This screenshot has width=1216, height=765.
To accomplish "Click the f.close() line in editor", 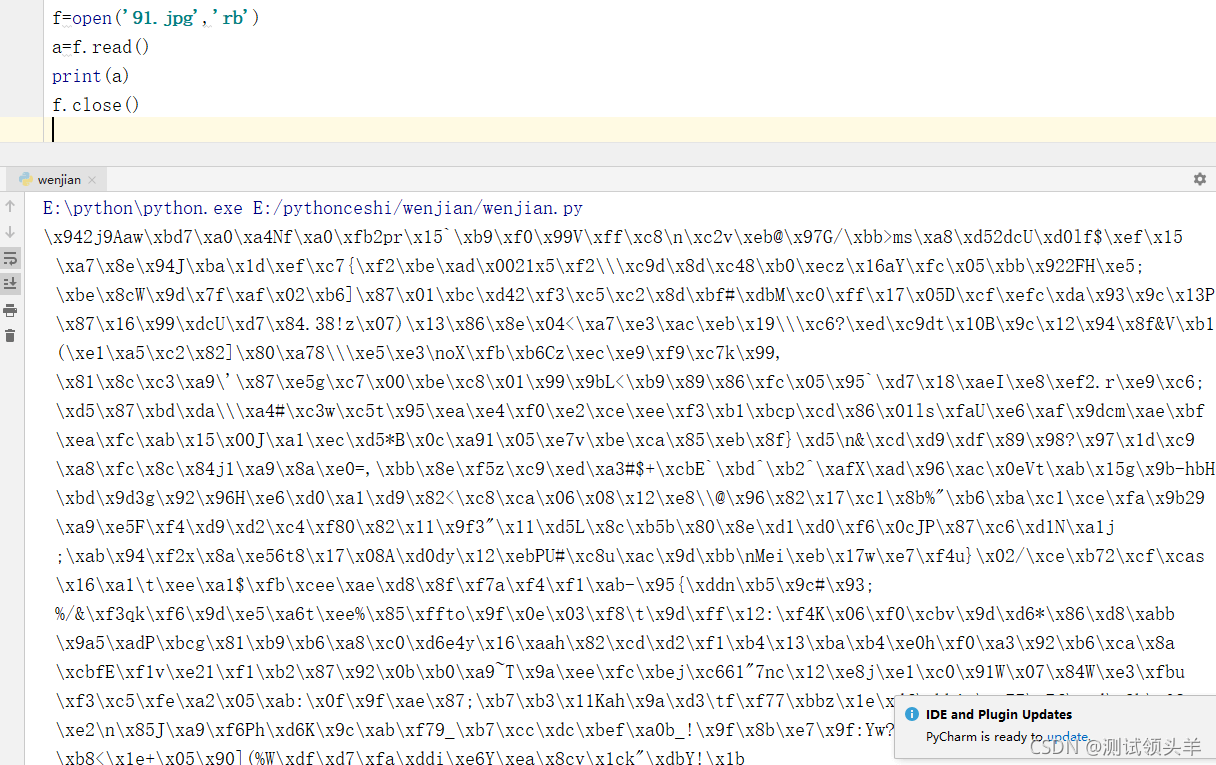I will click(x=96, y=105).
